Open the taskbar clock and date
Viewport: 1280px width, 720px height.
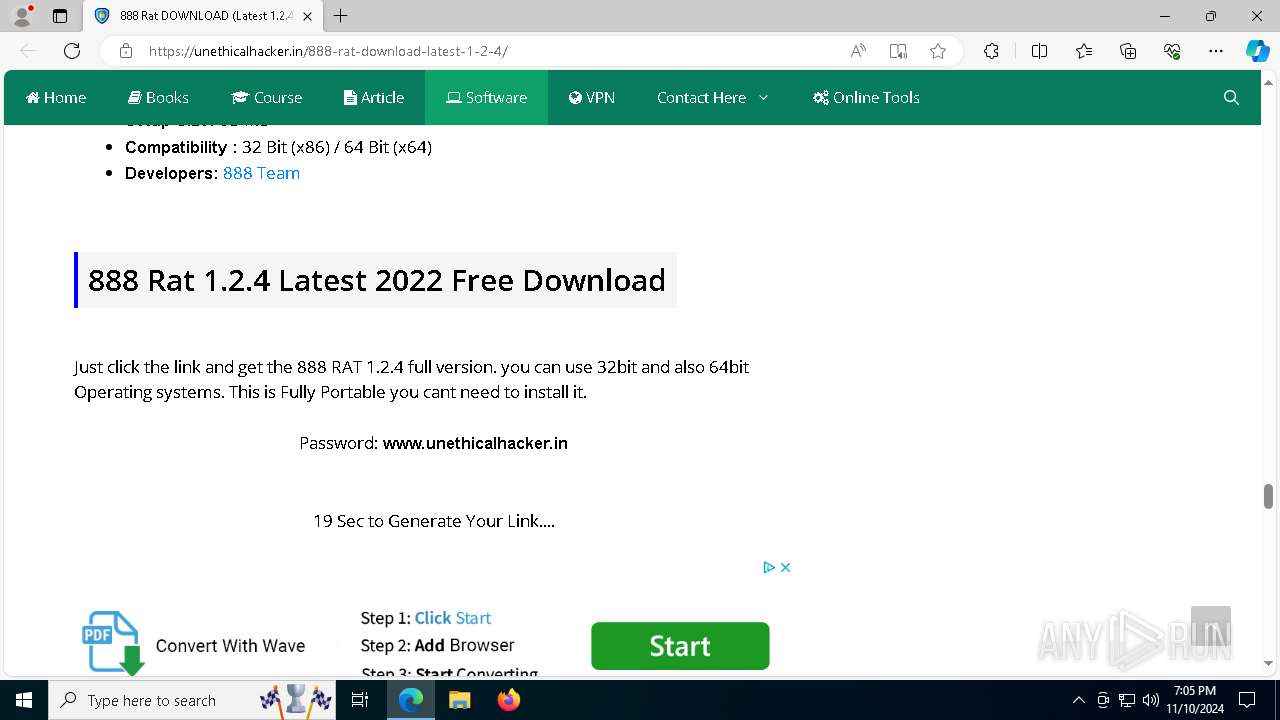pyautogui.click(x=1195, y=700)
